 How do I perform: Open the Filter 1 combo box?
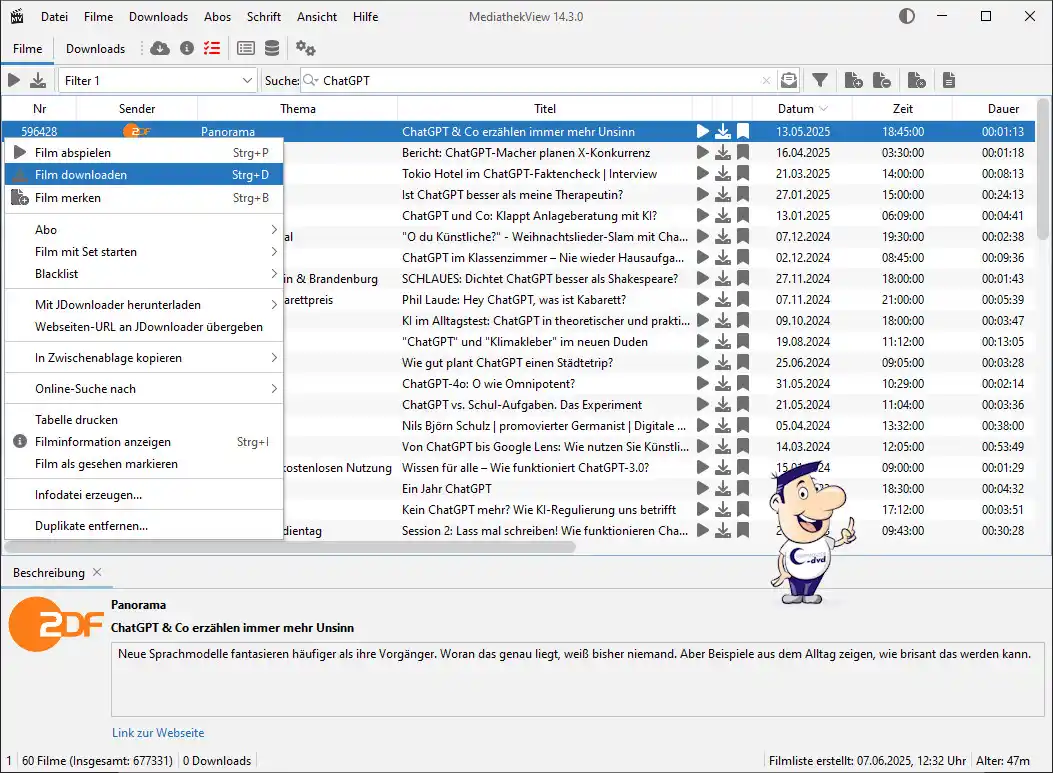(158, 81)
